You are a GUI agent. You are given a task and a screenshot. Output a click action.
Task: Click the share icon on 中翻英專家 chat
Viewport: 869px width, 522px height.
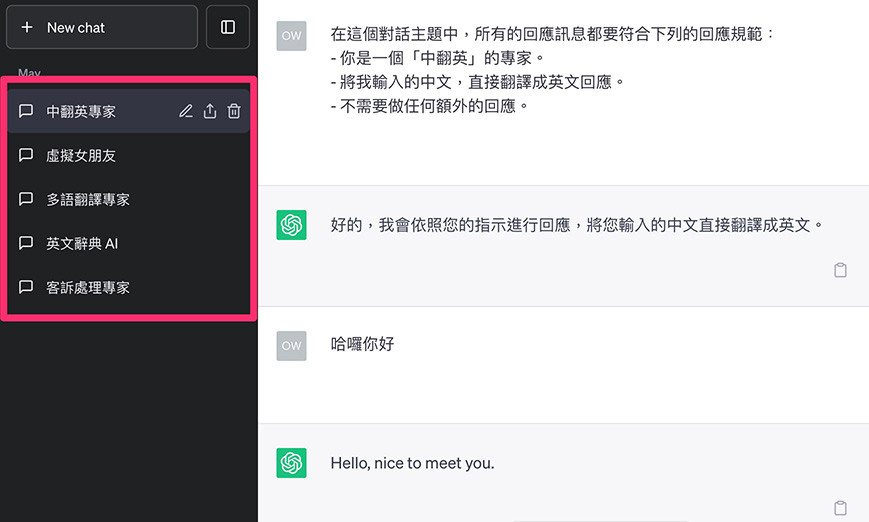click(x=210, y=112)
